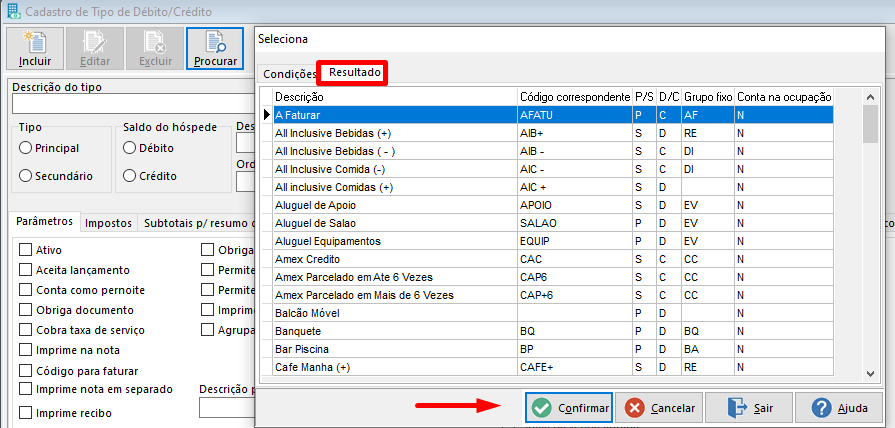Click the AFATU code cell
Image resolution: width=895 pixels, height=428 pixels.
click(575, 115)
